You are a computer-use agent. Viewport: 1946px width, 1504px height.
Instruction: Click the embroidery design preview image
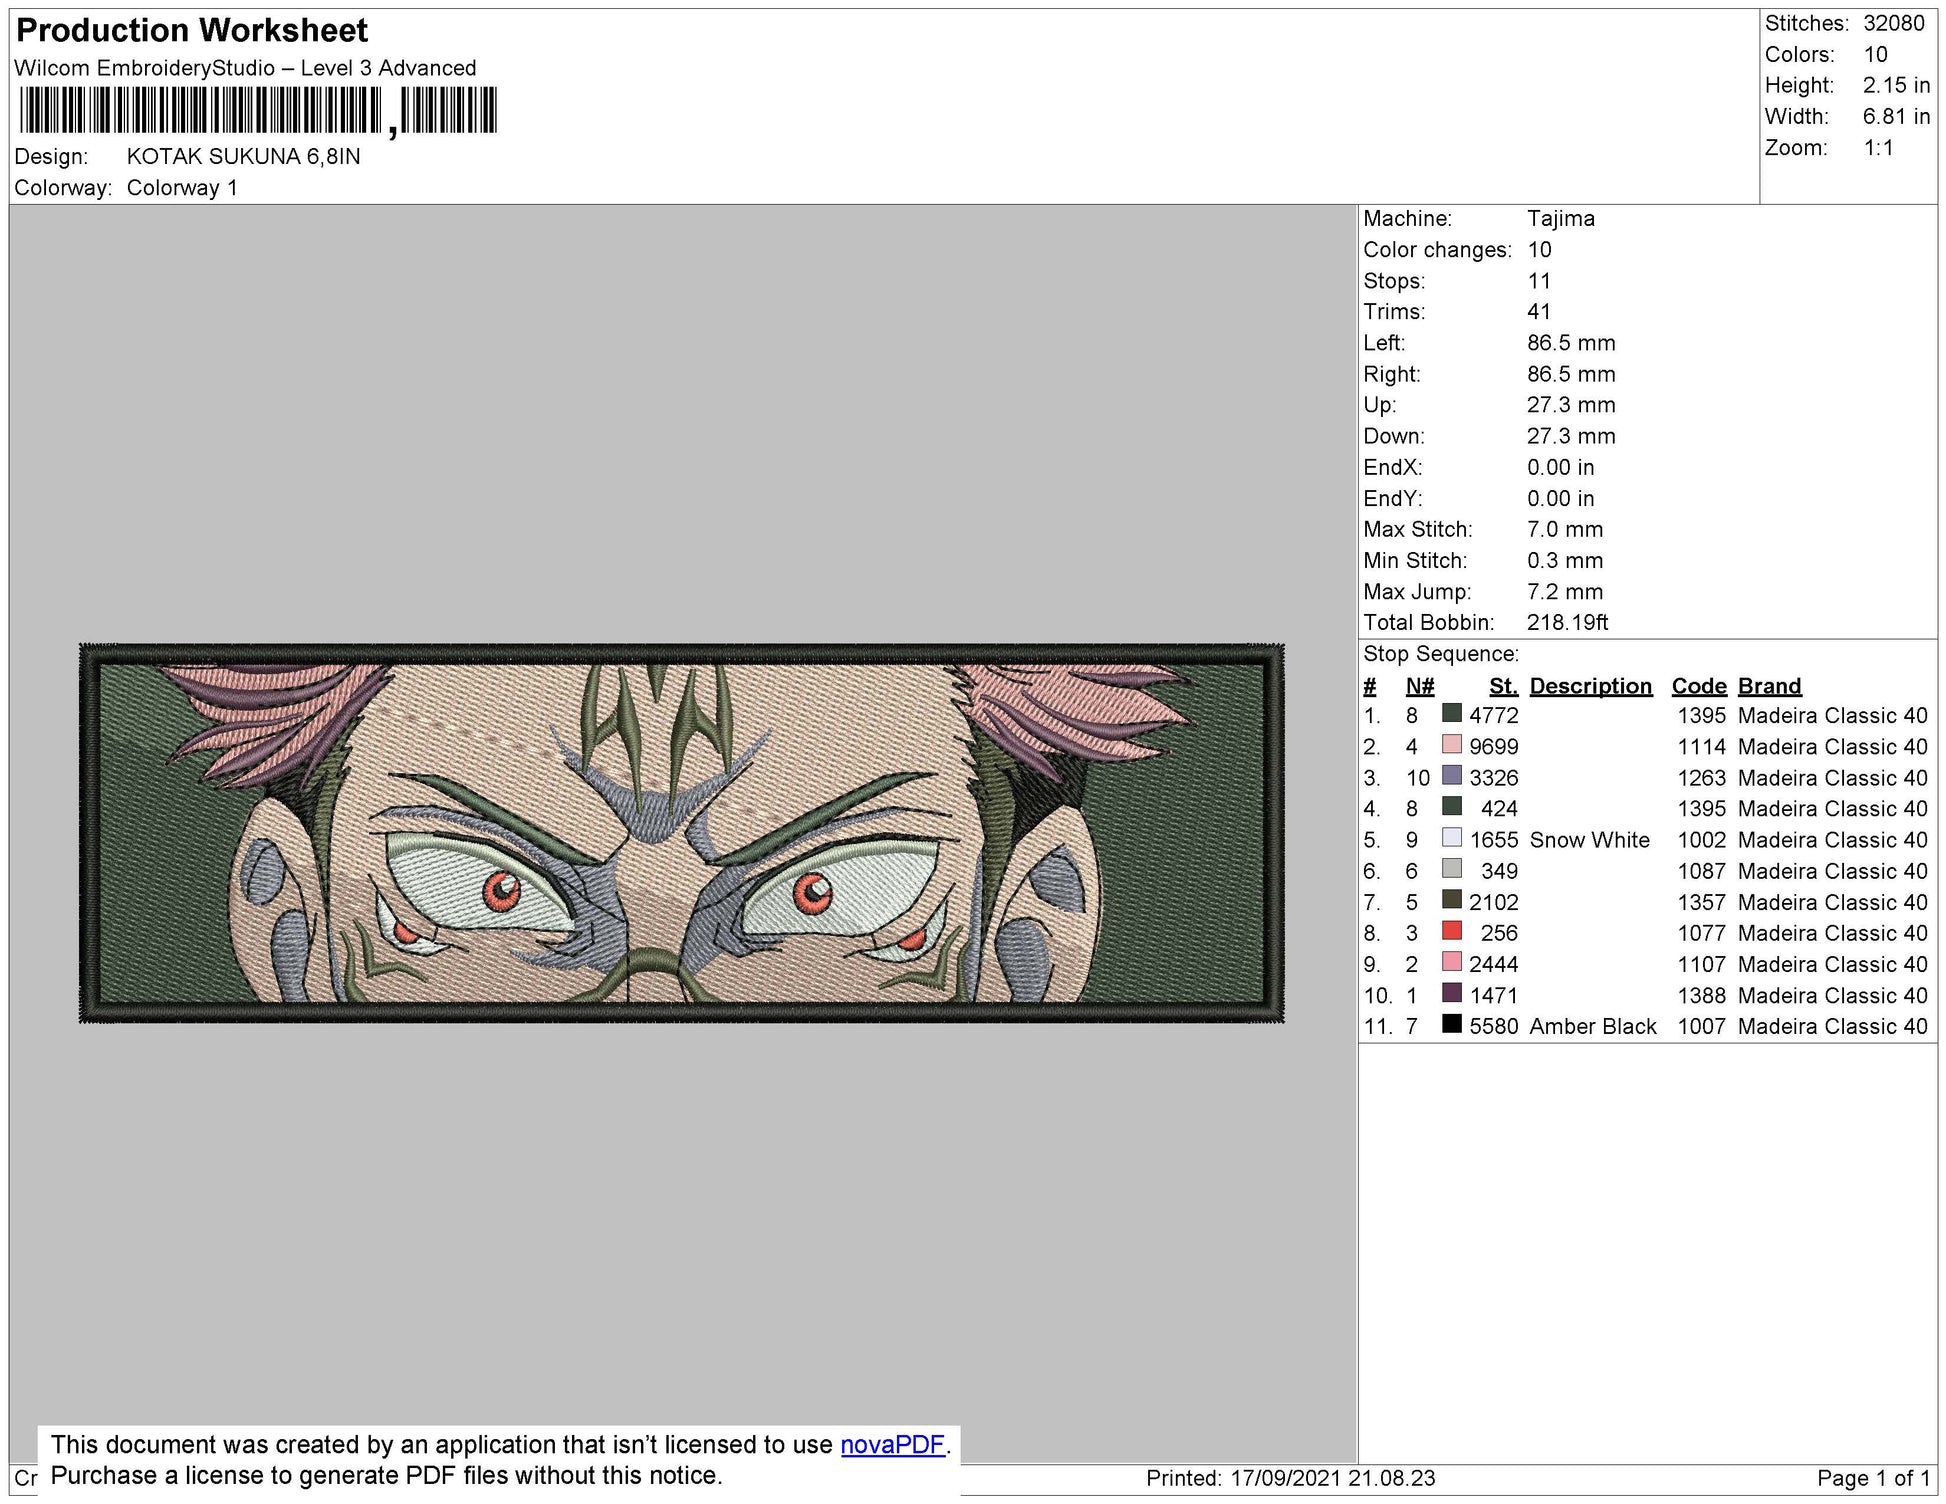(x=682, y=833)
